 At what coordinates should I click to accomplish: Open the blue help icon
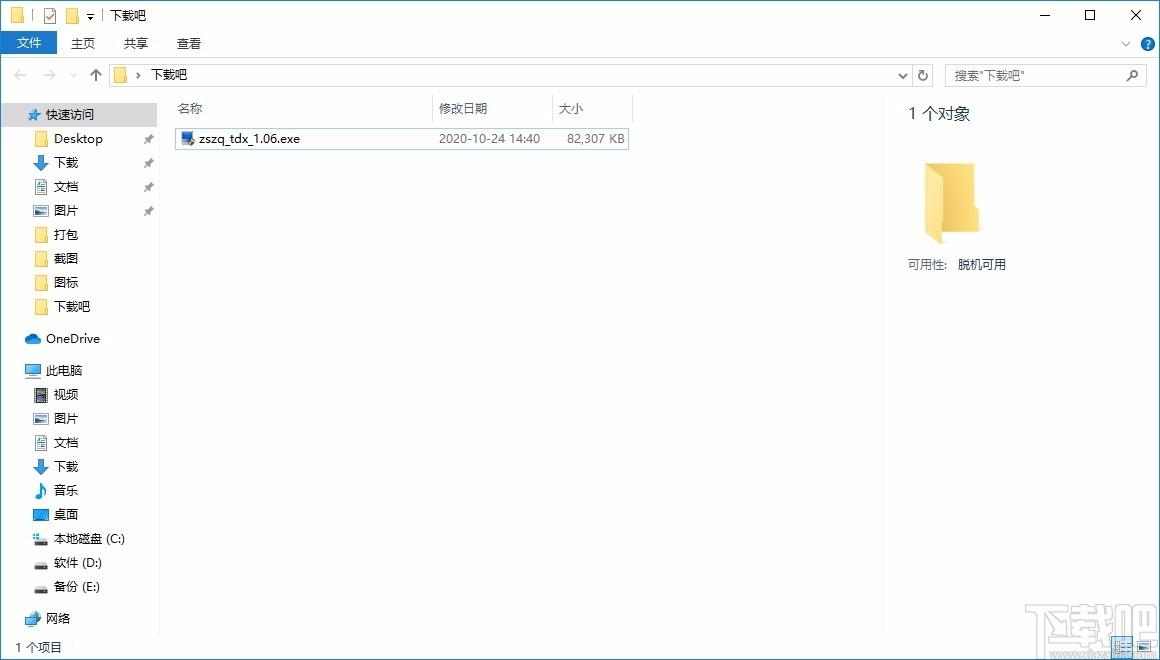pos(1148,44)
